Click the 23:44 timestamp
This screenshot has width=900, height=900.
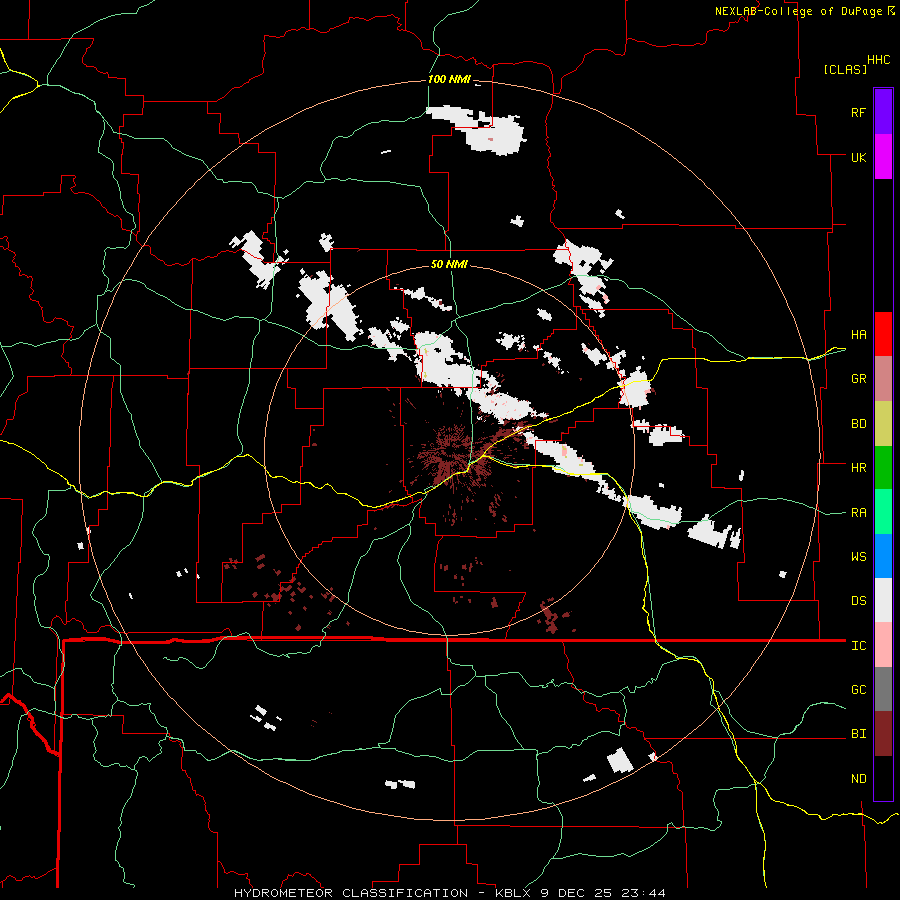pyautogui.click(x=643, y=893)
